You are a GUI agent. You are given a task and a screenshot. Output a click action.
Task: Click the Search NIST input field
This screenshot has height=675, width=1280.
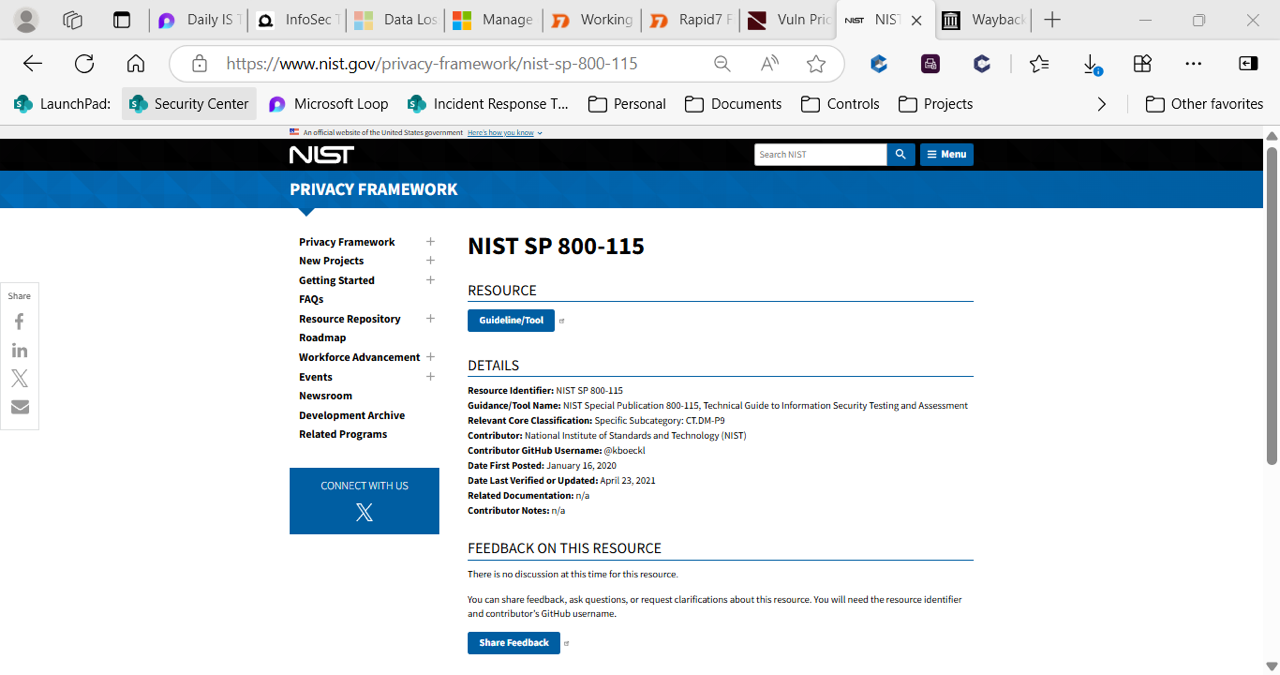[x=821, y=154]
